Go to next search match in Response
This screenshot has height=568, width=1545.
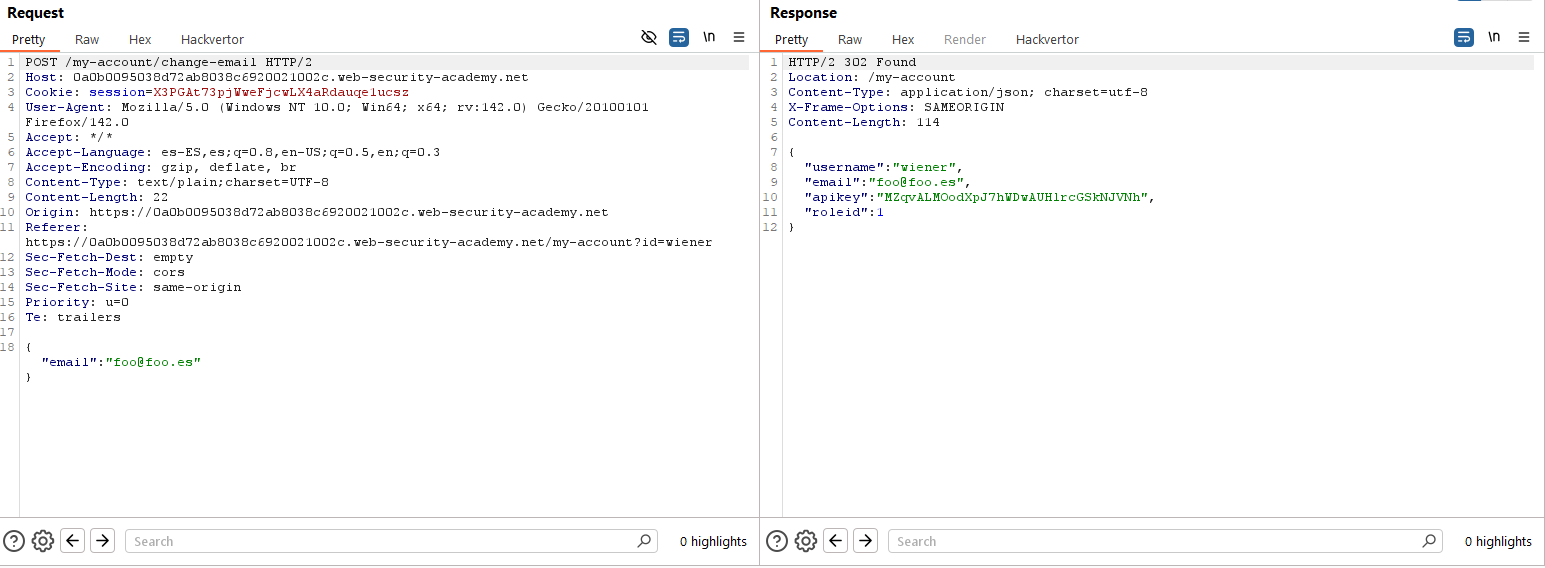pyautogui.click(x=865, y=541)
